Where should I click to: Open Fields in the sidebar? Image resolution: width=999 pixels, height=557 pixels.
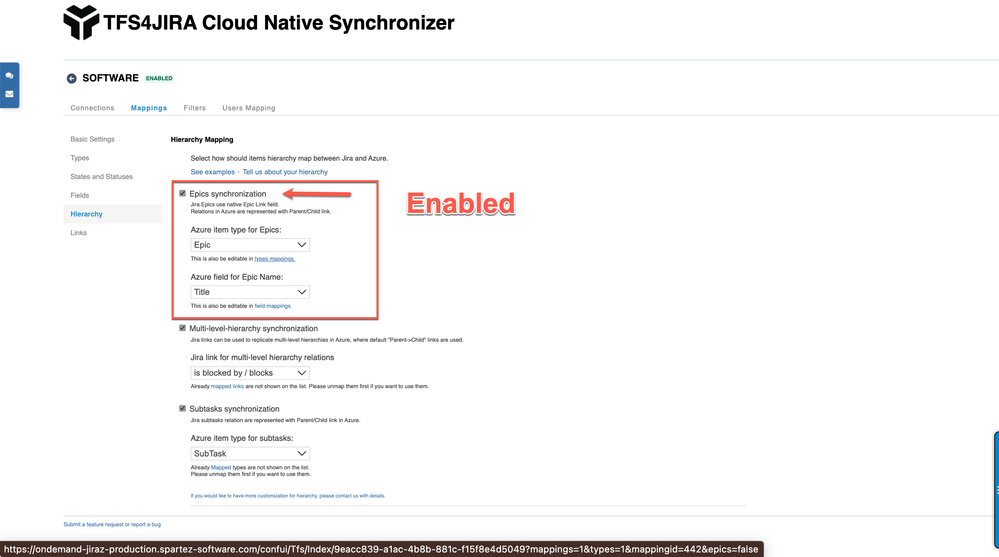pyautogui.click(x=80, y=195)
